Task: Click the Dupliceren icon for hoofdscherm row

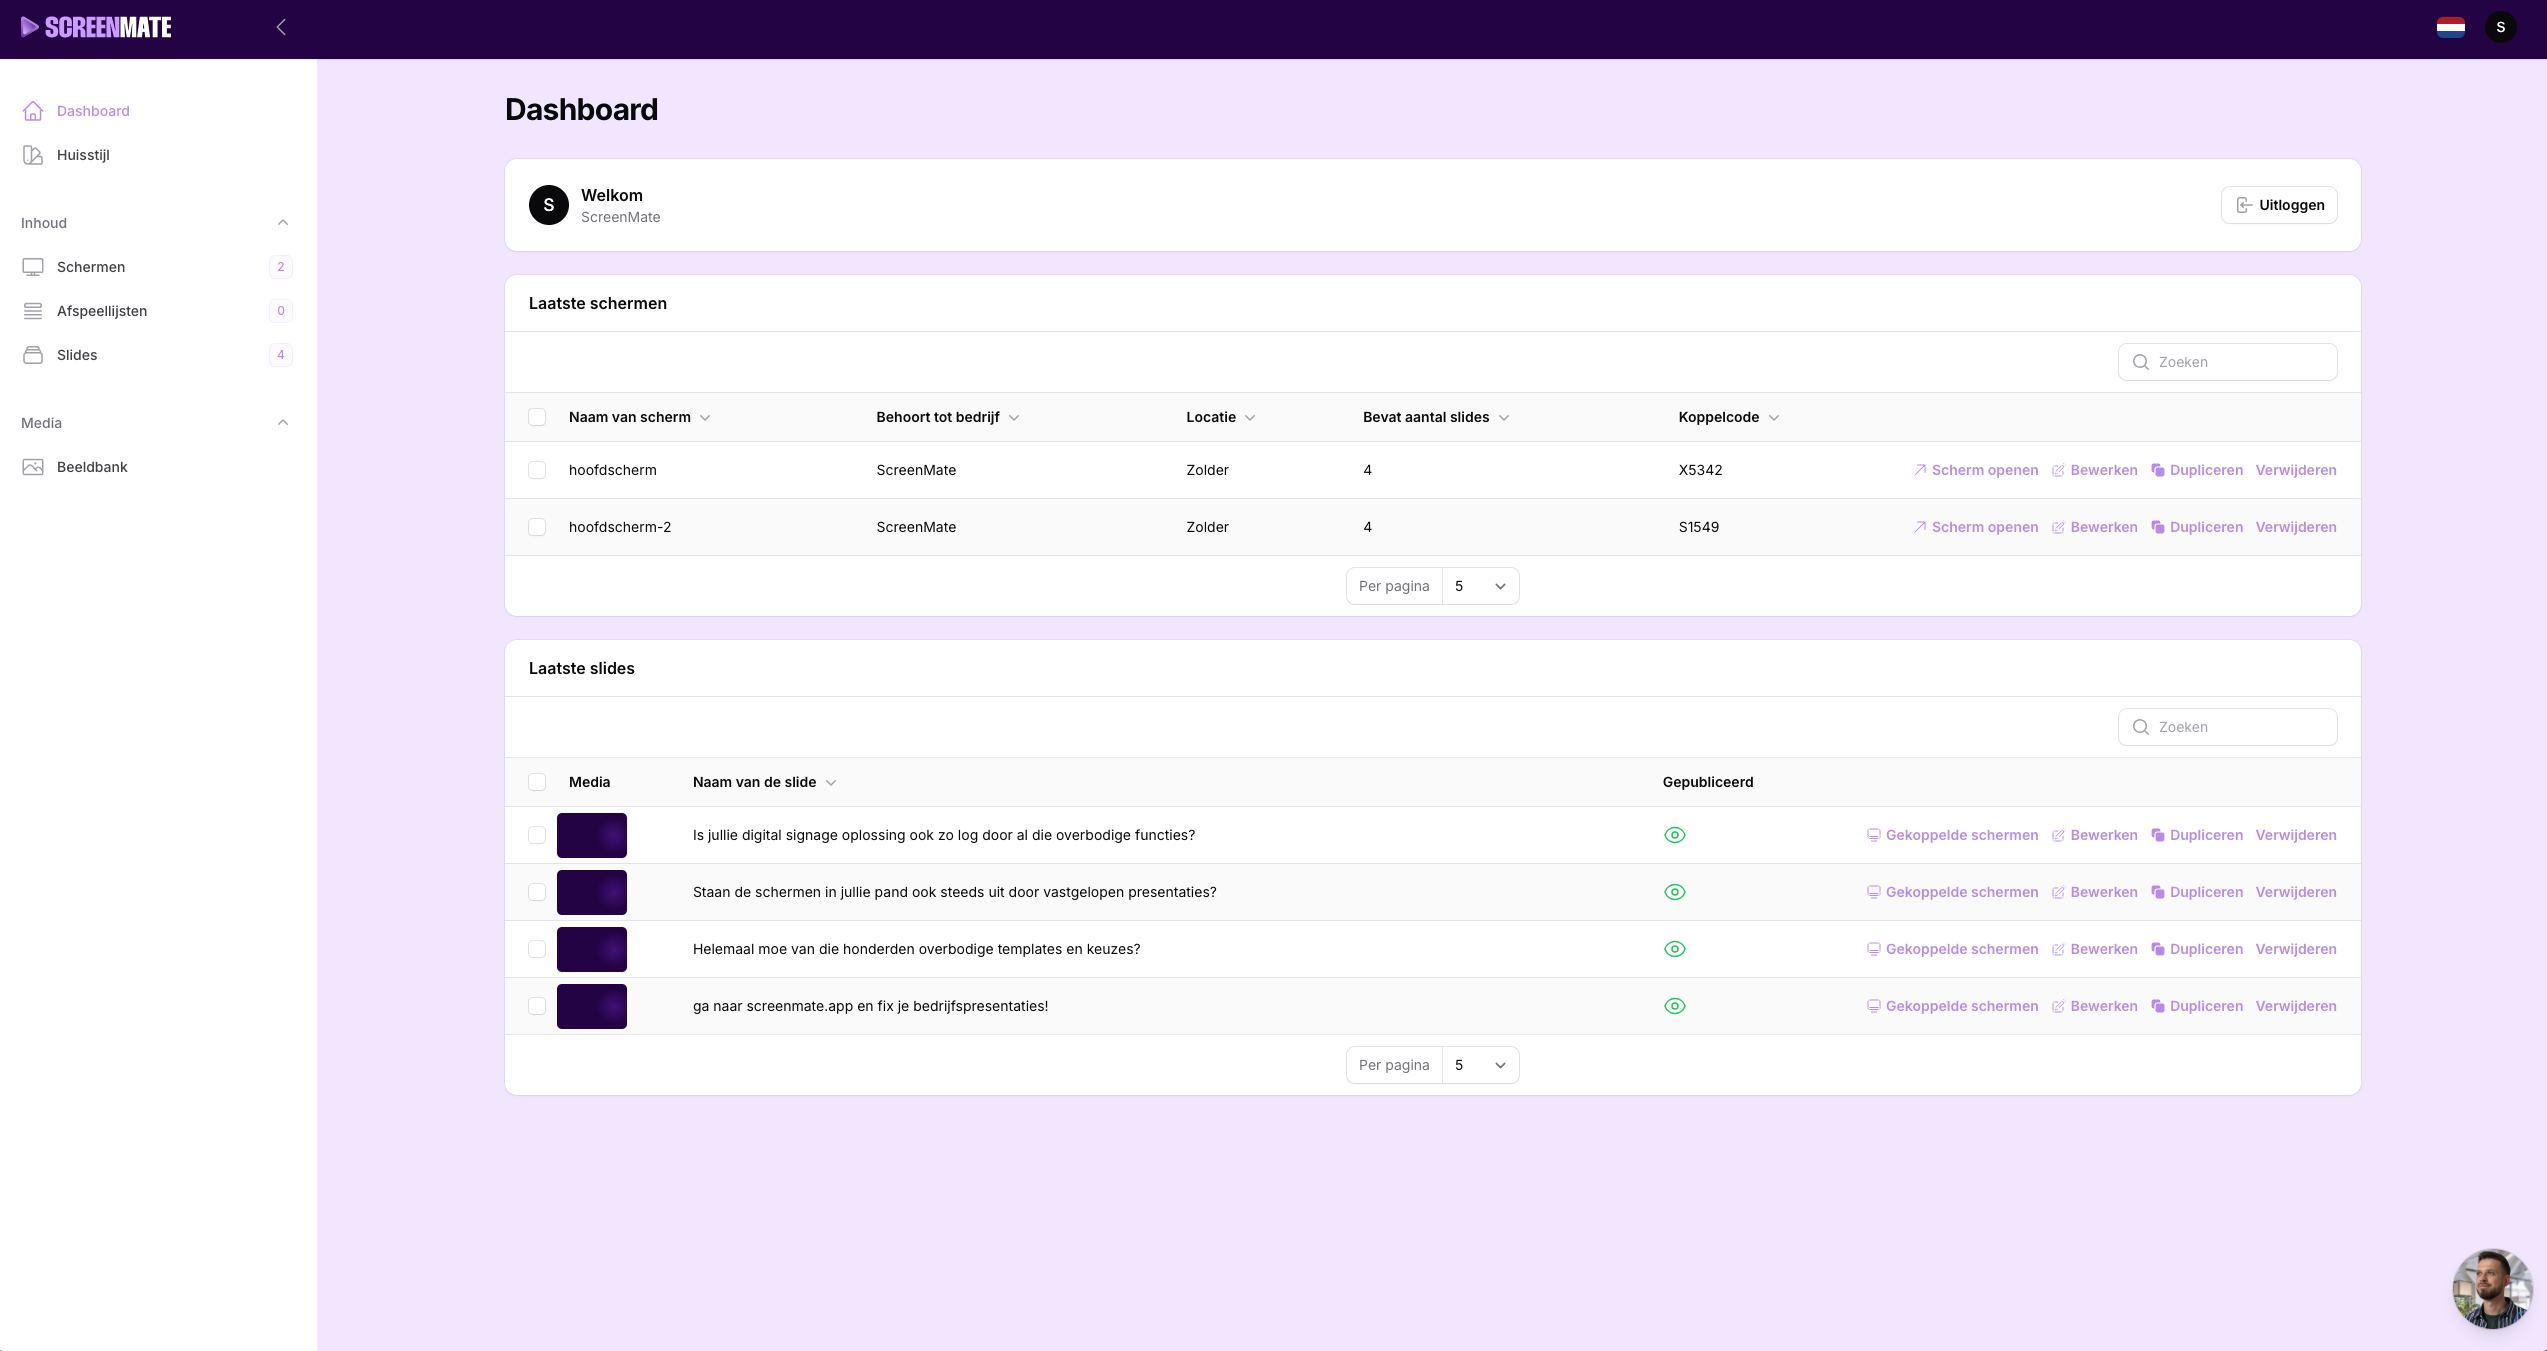Action: pos(2158,470)
